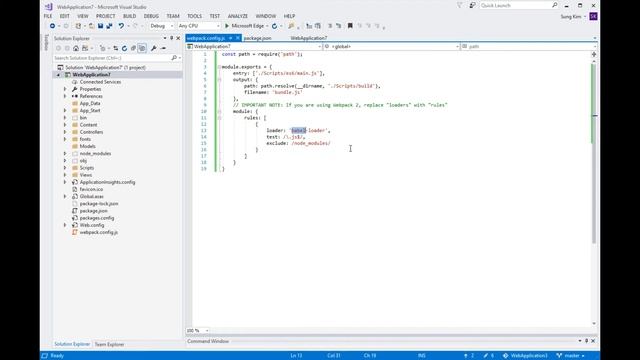Image resolution: width=640 pixels, height=360 pixels.
Task: Open the zoom level 100 % dropdown
Action: [198, 331]
